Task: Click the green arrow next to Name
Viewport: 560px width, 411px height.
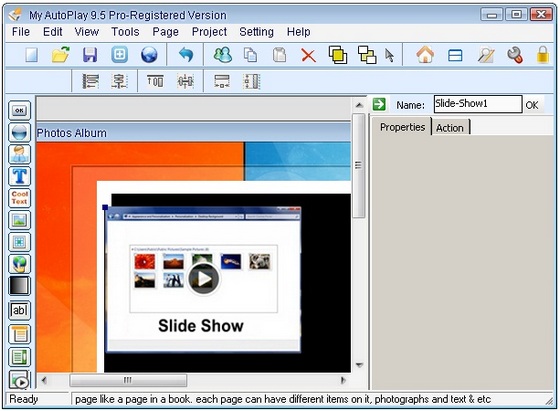Action: tap(379, 104)
